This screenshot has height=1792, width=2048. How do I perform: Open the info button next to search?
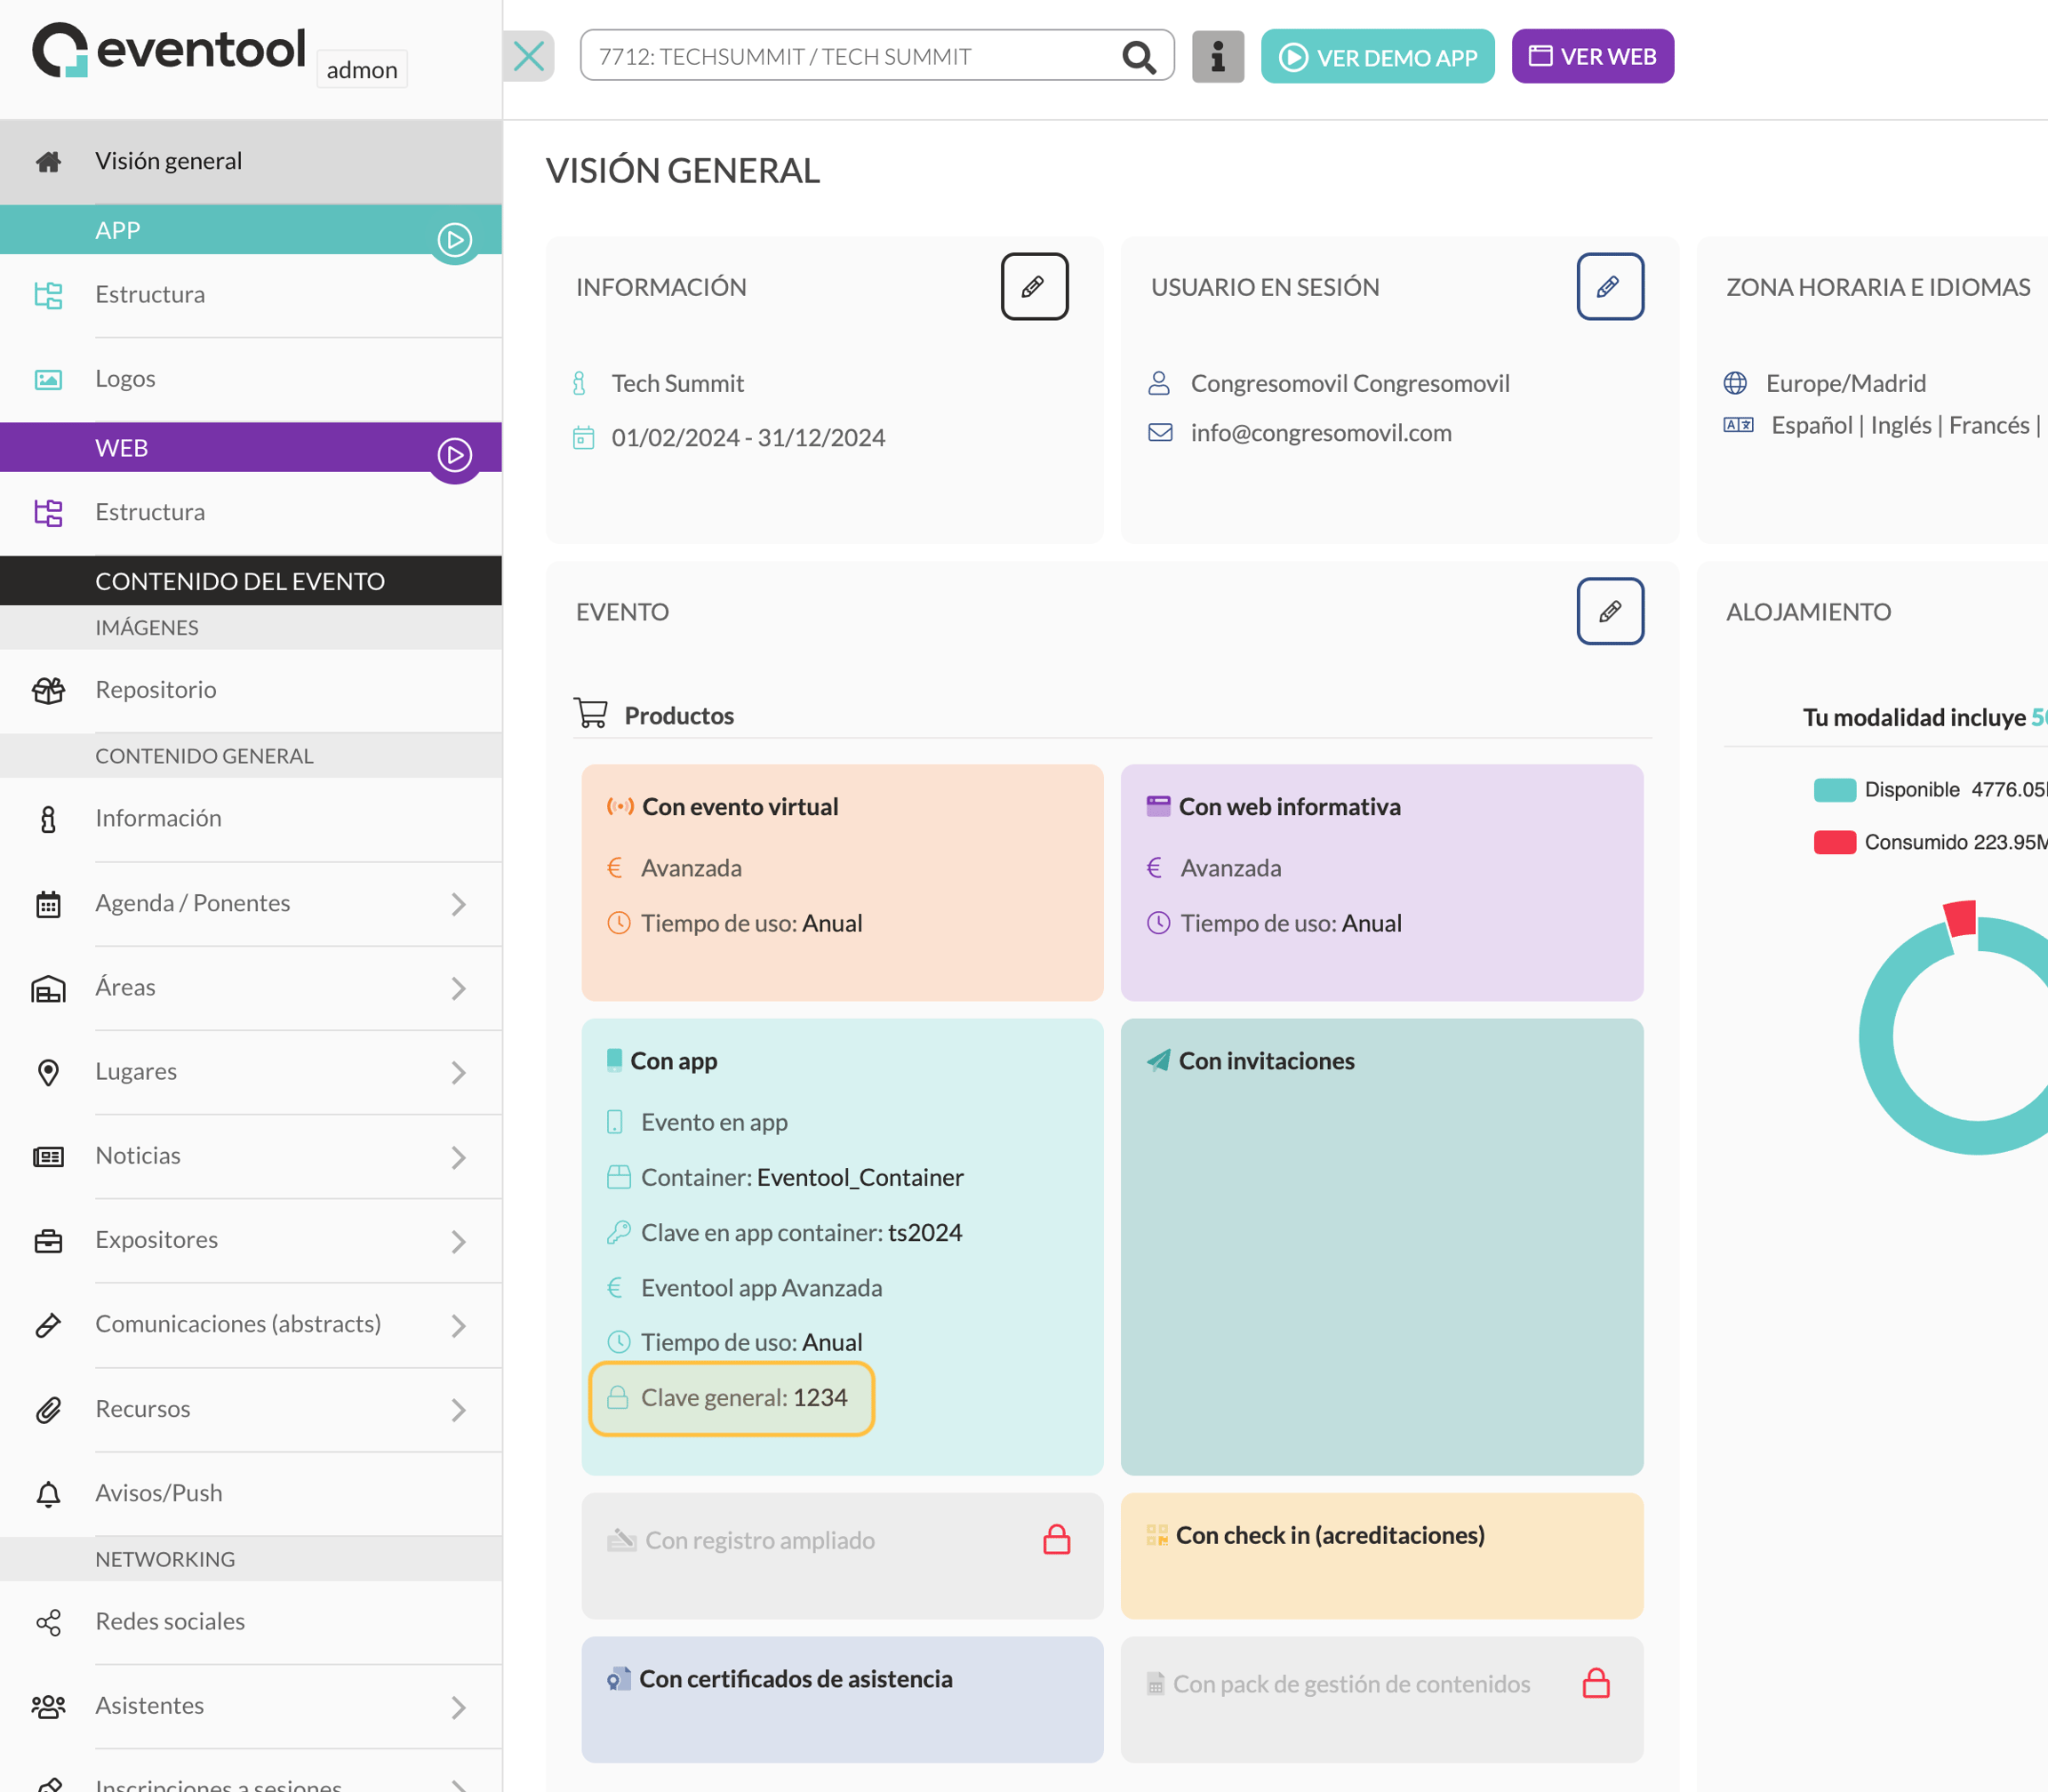pyautogui.click(x=1217, y=57)
